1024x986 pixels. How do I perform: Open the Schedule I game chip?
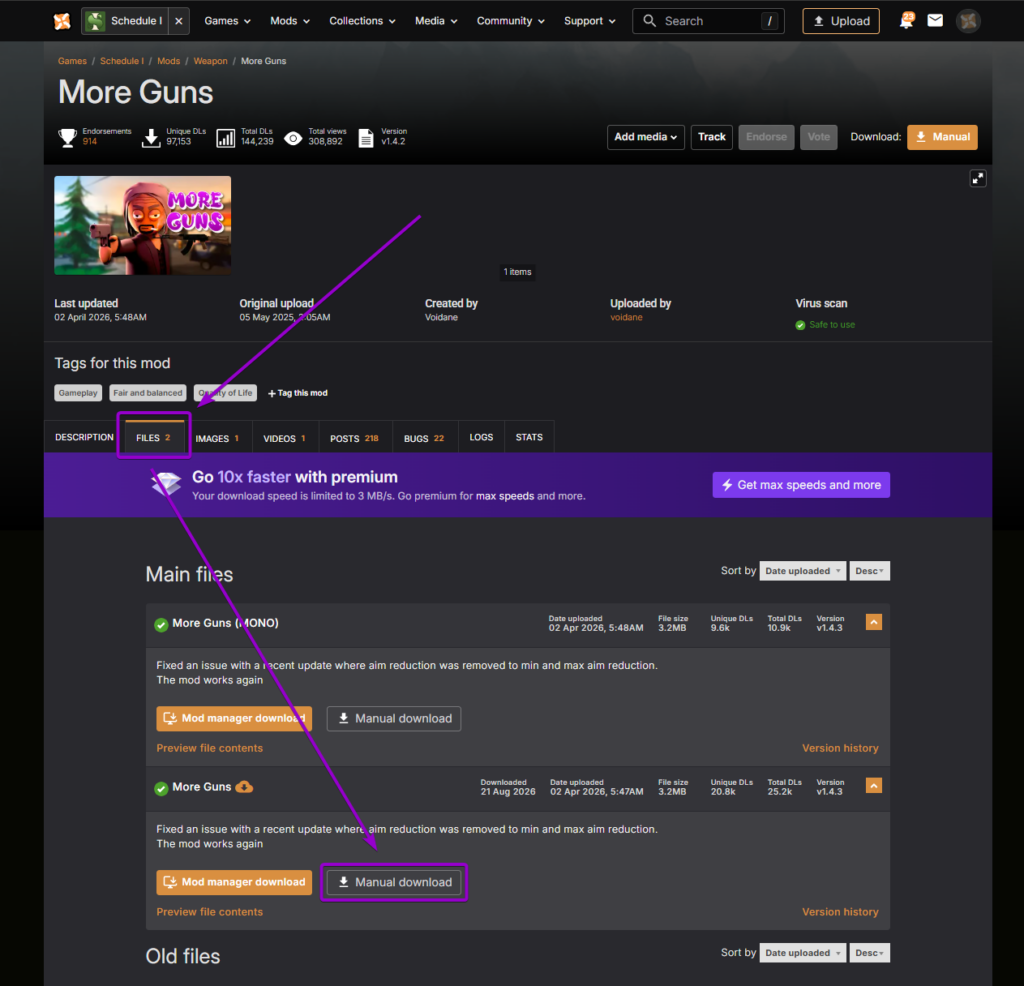pyautogui.click(x=125, y=21)
